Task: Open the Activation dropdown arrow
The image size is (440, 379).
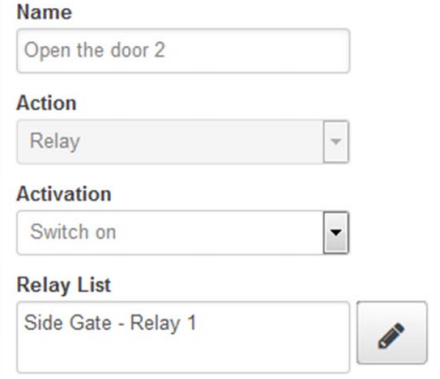Action: (336, 233)
